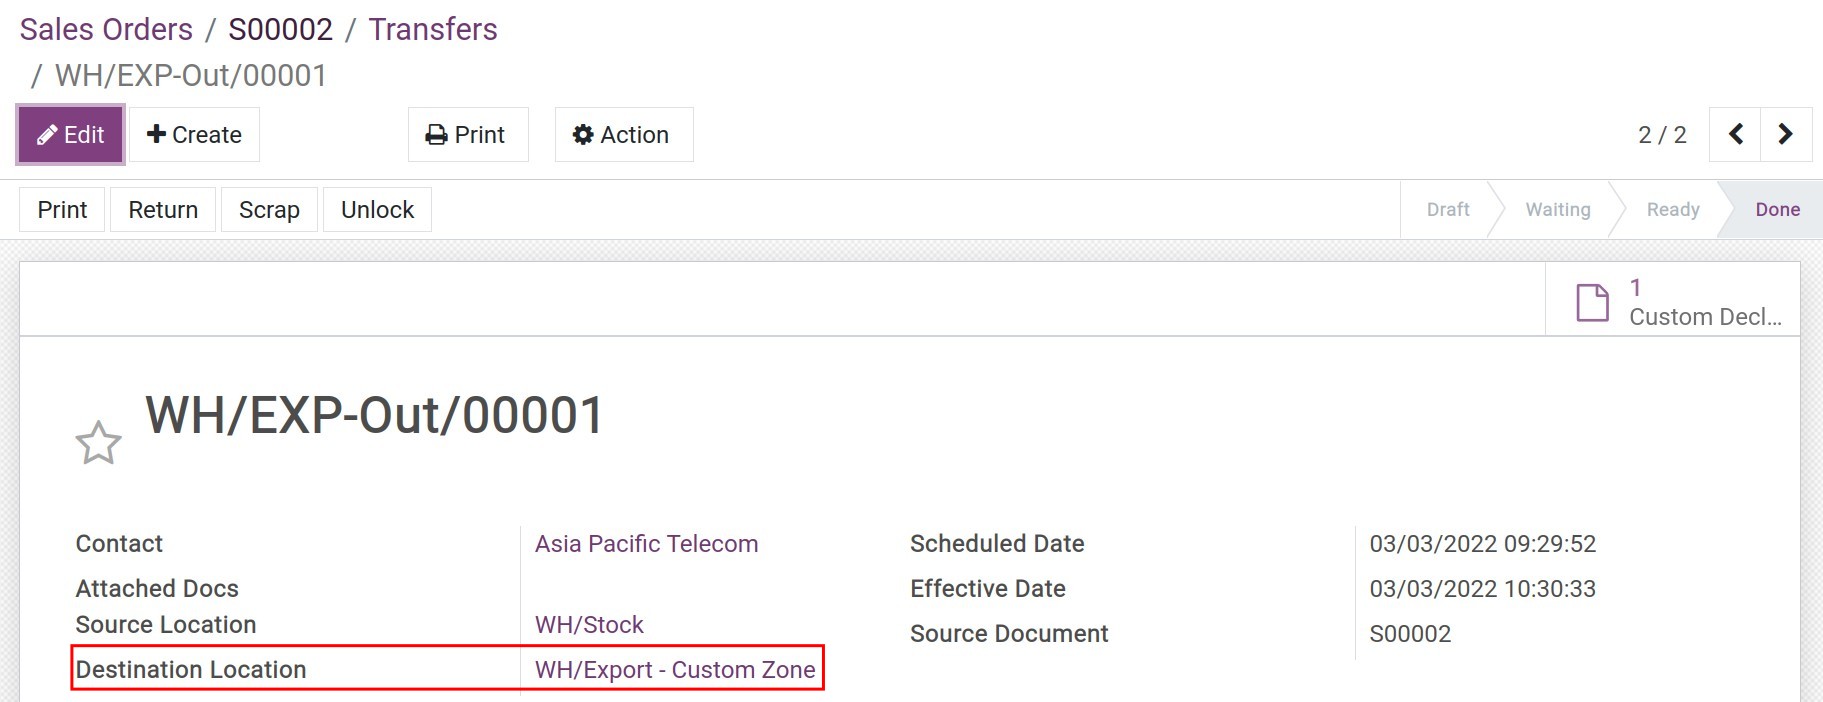Open the WH/Export - Custom Zone destination link

pyautogui.click(x=675, y=669)
